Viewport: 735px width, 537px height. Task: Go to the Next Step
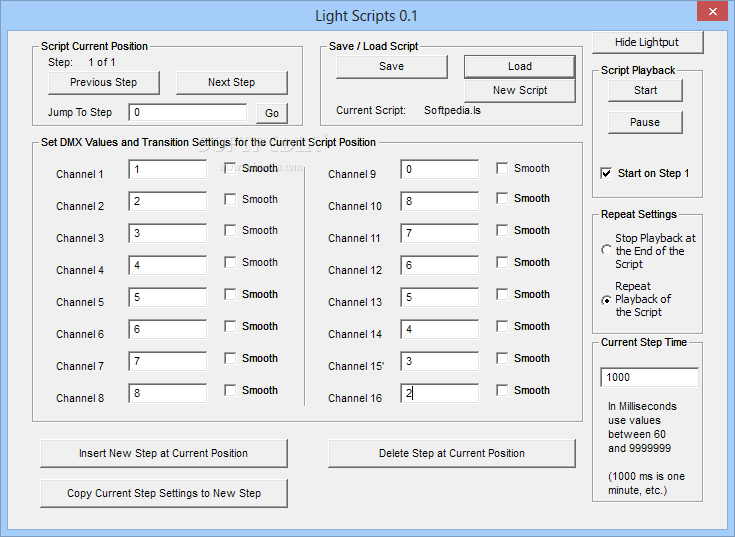pos(232,82)
